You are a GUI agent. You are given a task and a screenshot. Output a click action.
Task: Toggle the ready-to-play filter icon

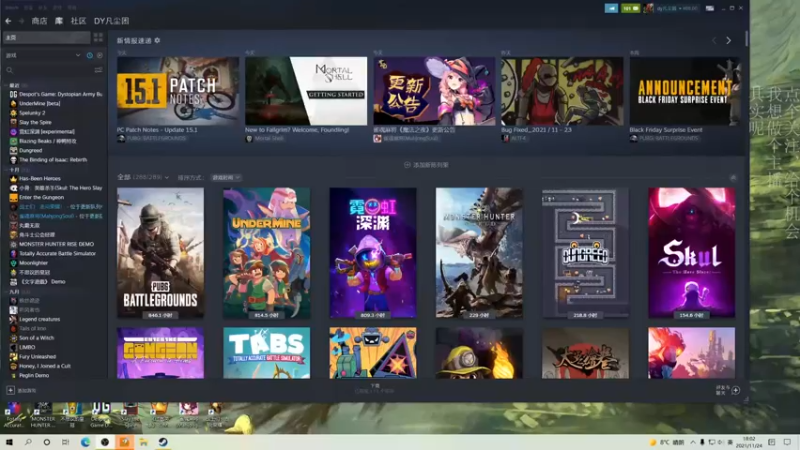[99, 55]
